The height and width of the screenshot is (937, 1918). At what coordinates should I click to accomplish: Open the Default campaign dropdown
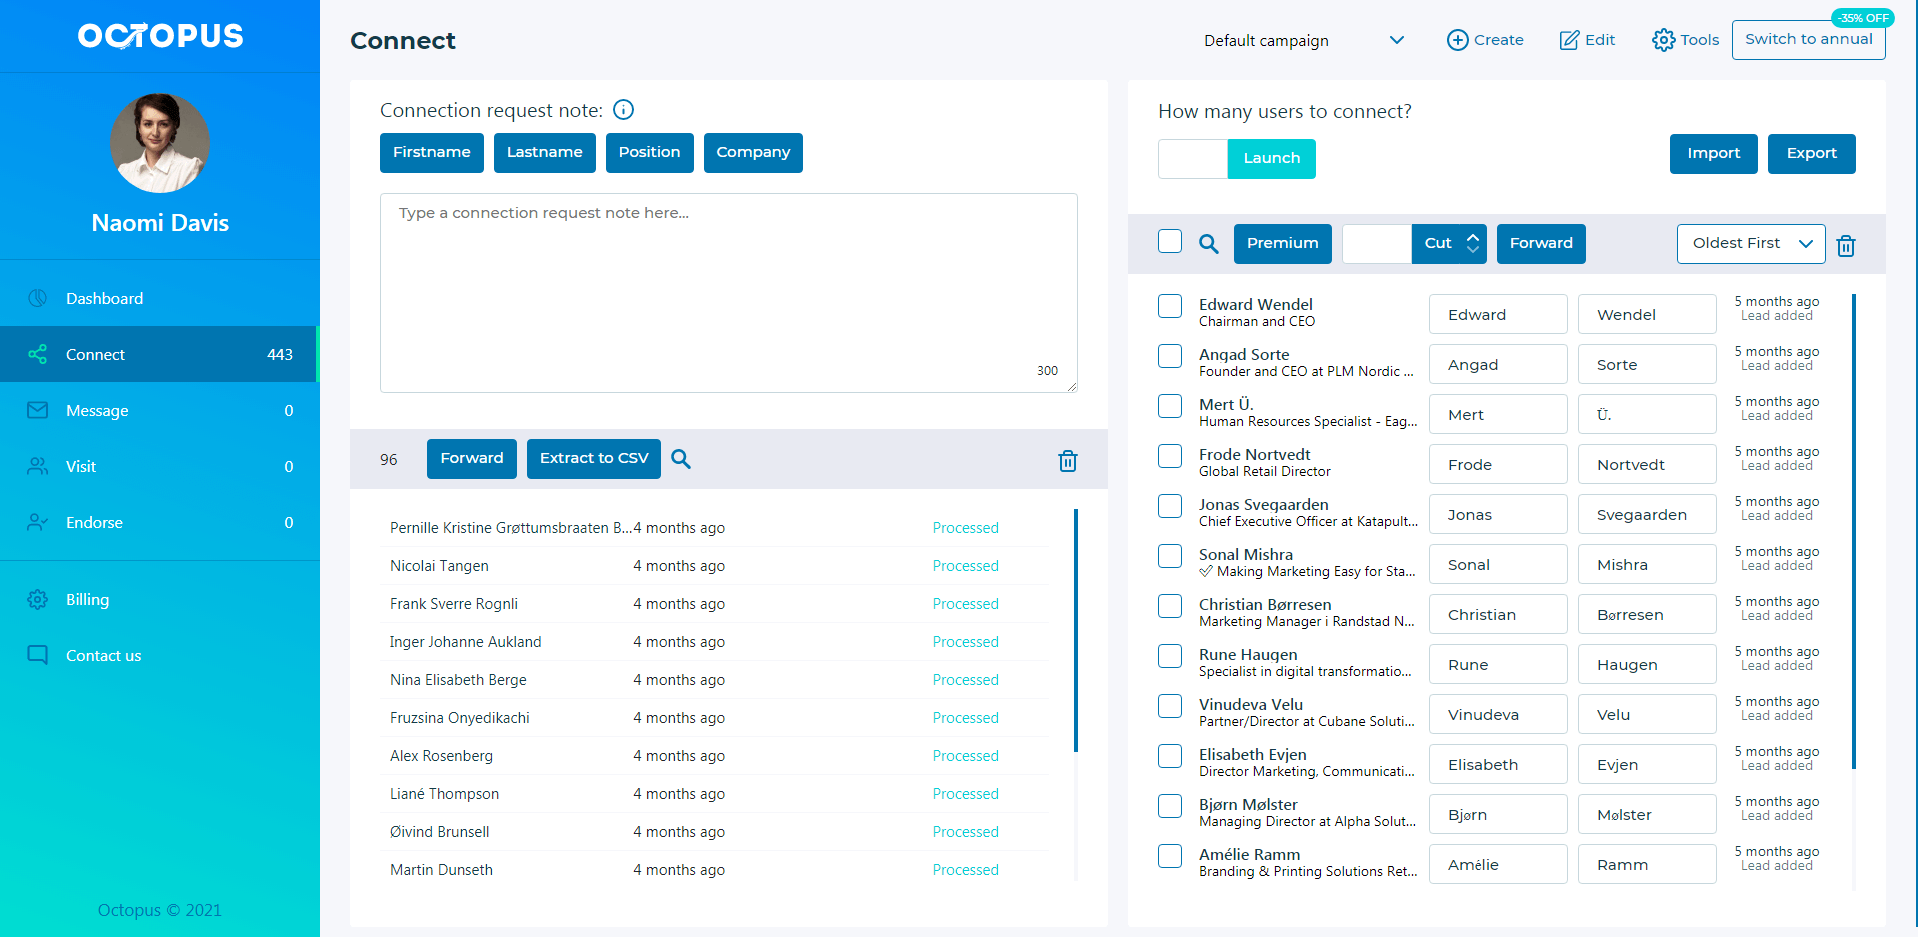coord(1300,40)
